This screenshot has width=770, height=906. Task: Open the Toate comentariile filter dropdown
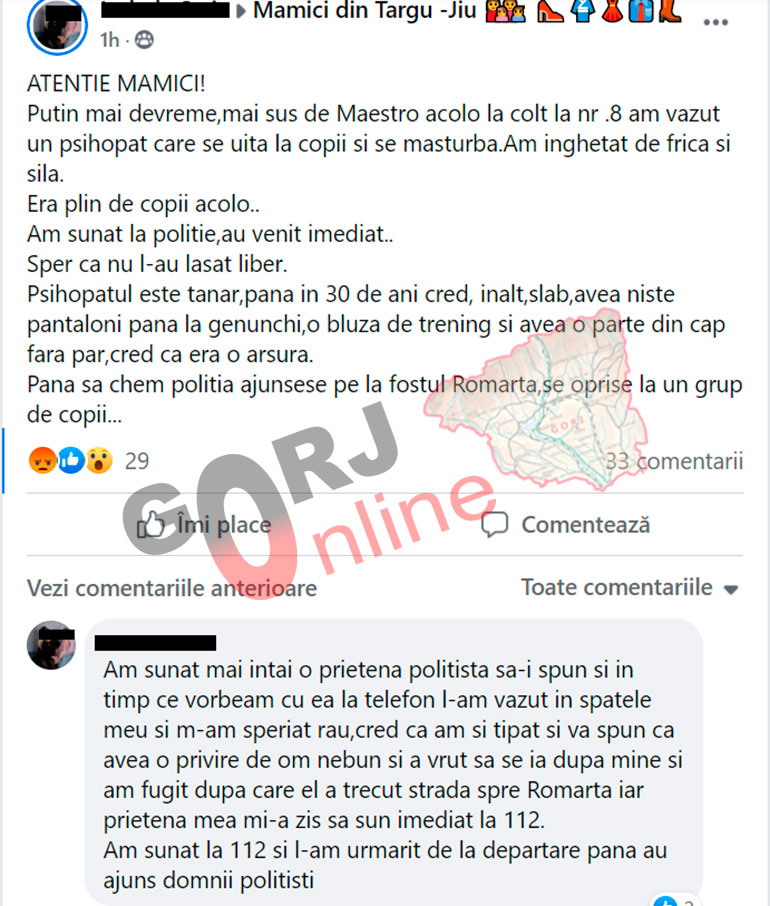point(630,588)
